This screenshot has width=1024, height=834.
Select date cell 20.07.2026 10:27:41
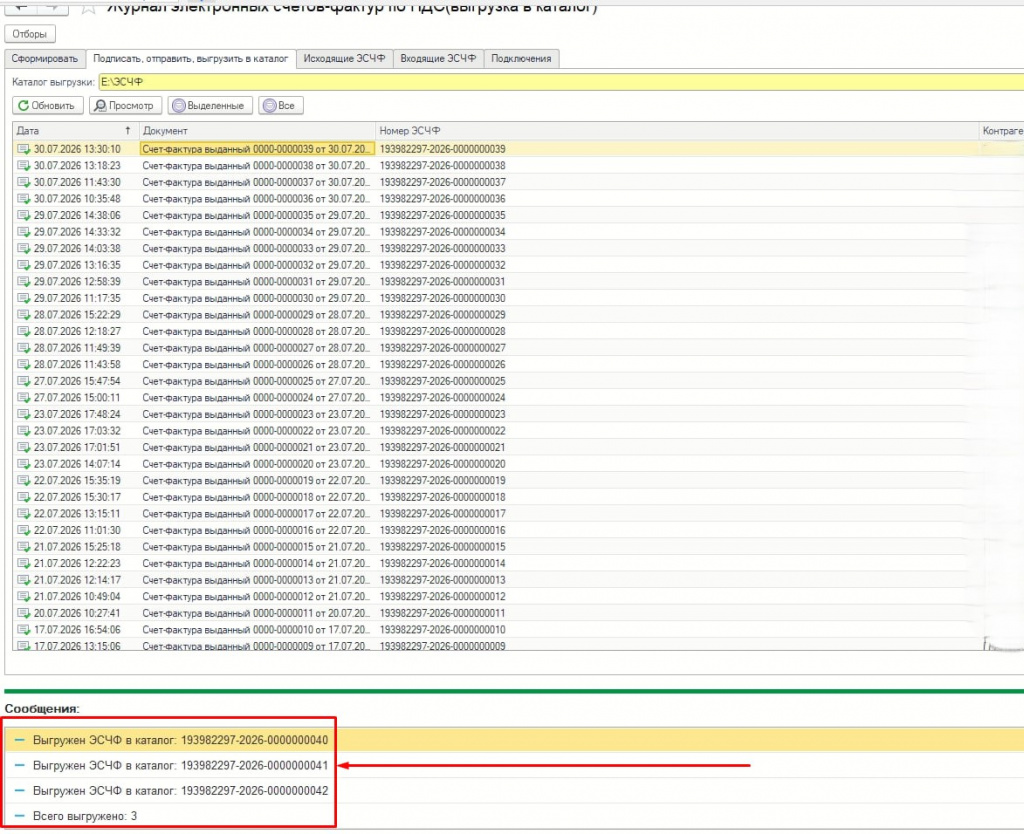click(x=77, y=613)
